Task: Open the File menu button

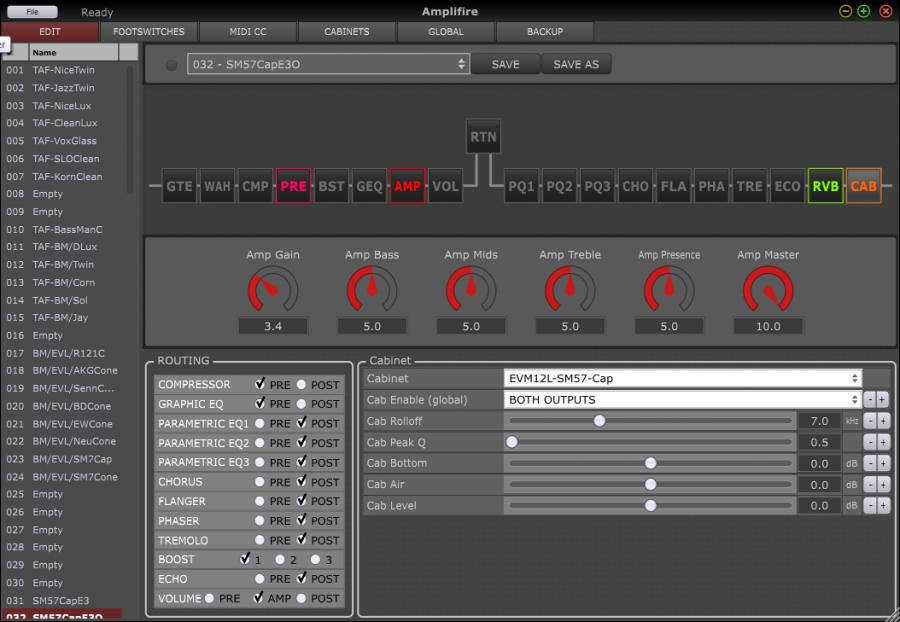Action: point(32,11)
